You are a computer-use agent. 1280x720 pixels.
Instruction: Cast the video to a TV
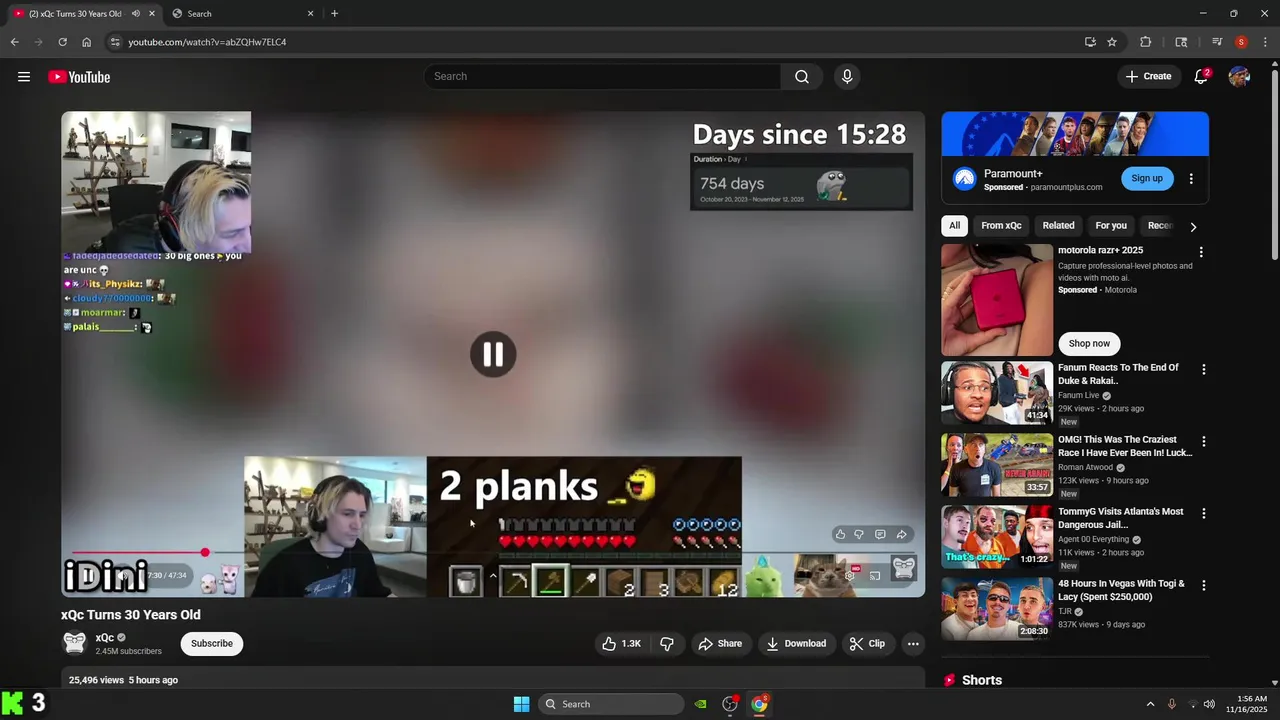(x=875, y=576)
